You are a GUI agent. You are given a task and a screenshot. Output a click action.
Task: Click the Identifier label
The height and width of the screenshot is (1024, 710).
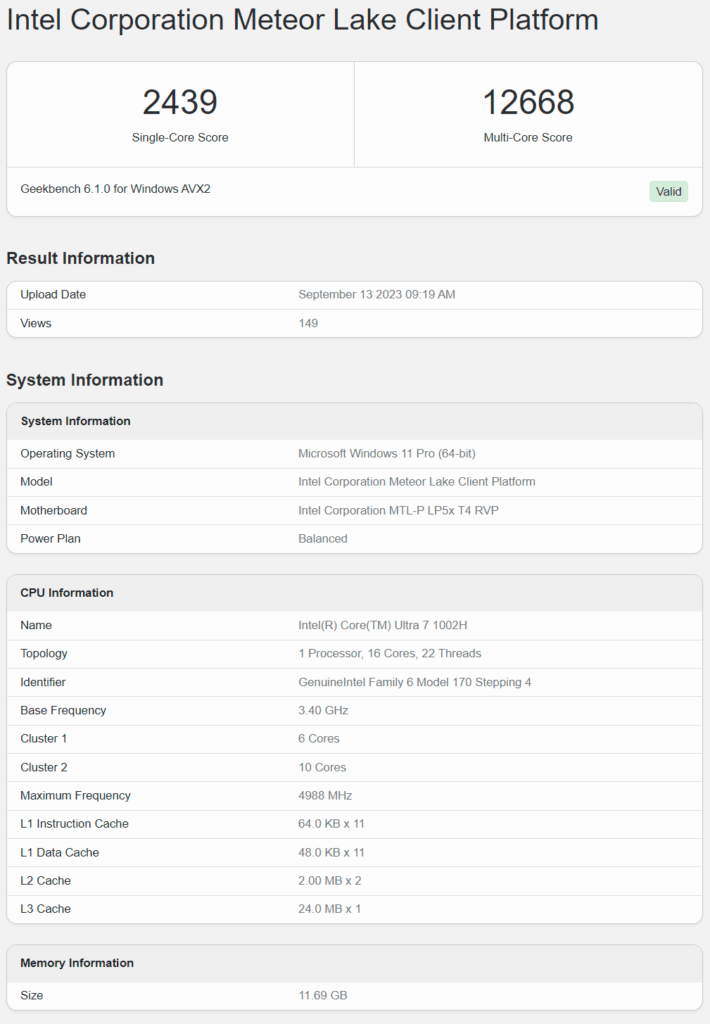43,682
